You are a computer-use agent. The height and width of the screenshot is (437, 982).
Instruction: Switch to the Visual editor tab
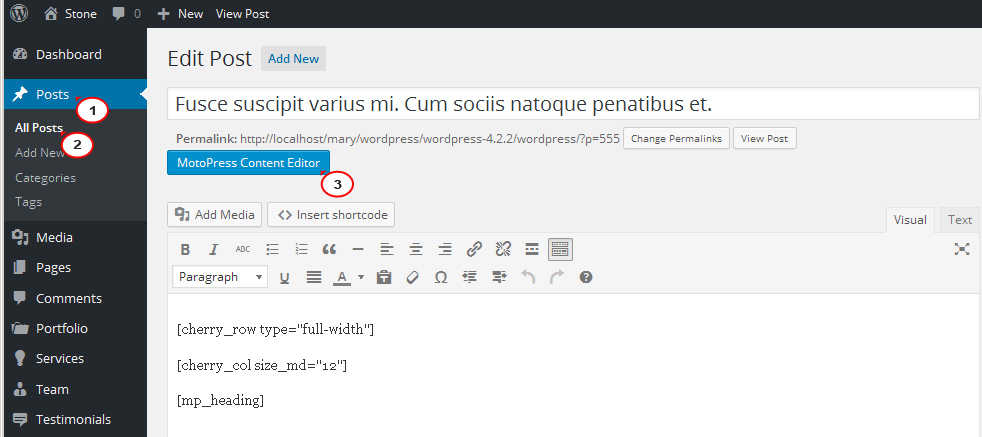pos(910,220)
